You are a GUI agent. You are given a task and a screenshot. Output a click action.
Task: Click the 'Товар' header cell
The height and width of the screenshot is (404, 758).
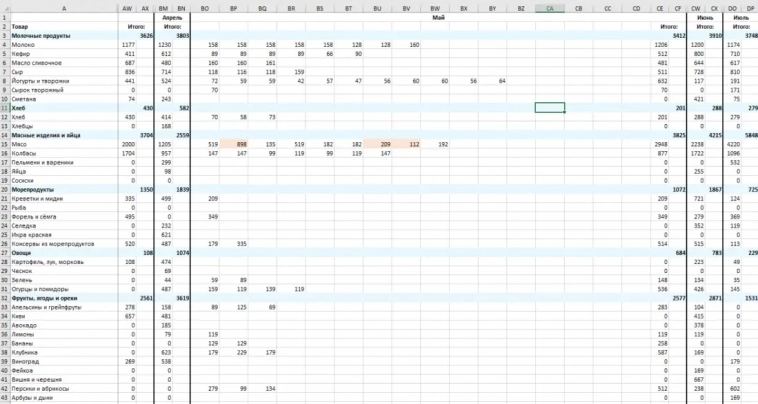(64, 27)
